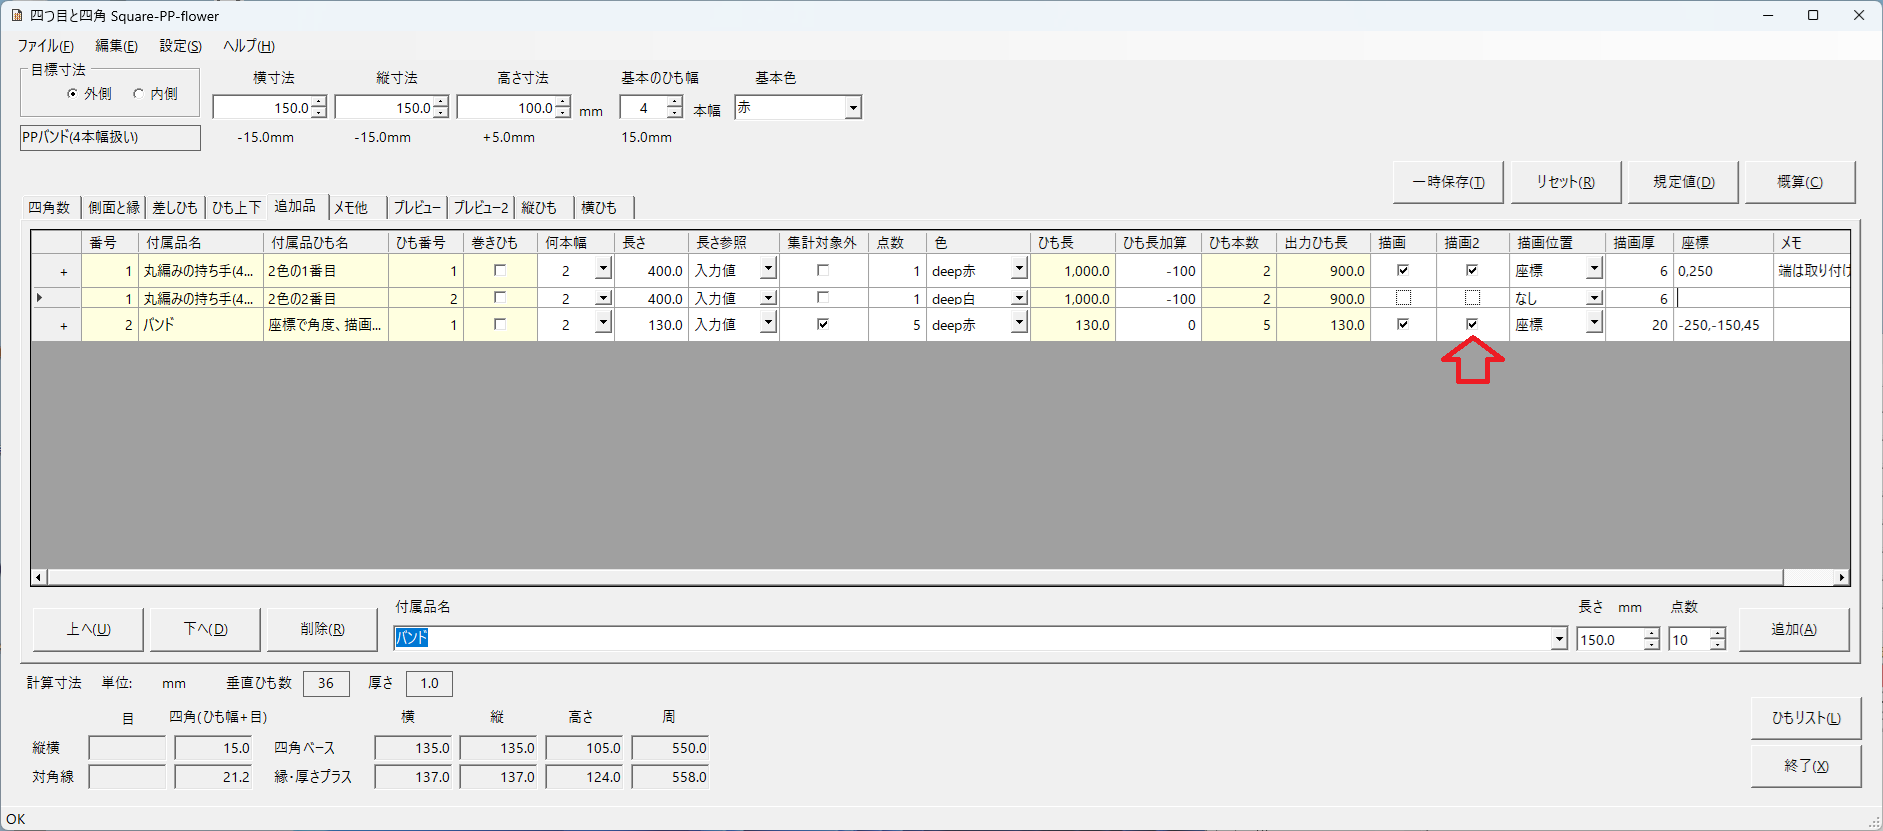Image resolution: width=1883 pixels, height=831 pixels.
Task: Toggle 集計対象外 checkbox for バンド row
Action: point(823,324)
